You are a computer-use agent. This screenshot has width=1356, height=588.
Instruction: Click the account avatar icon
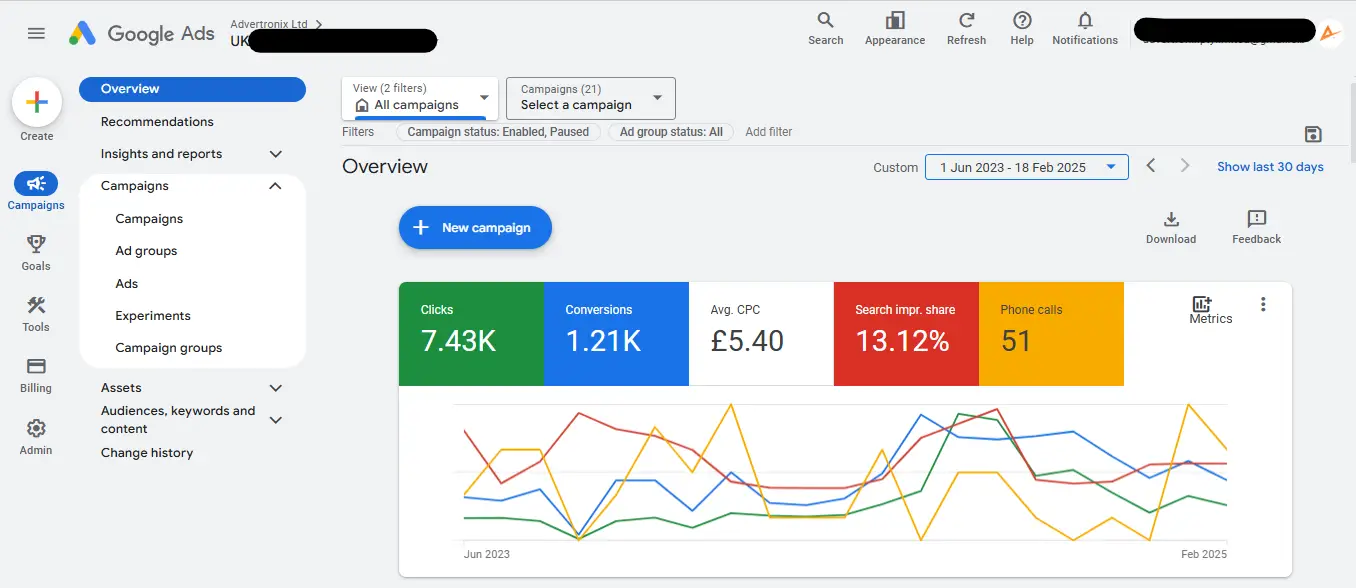(x=1330, y=33)
